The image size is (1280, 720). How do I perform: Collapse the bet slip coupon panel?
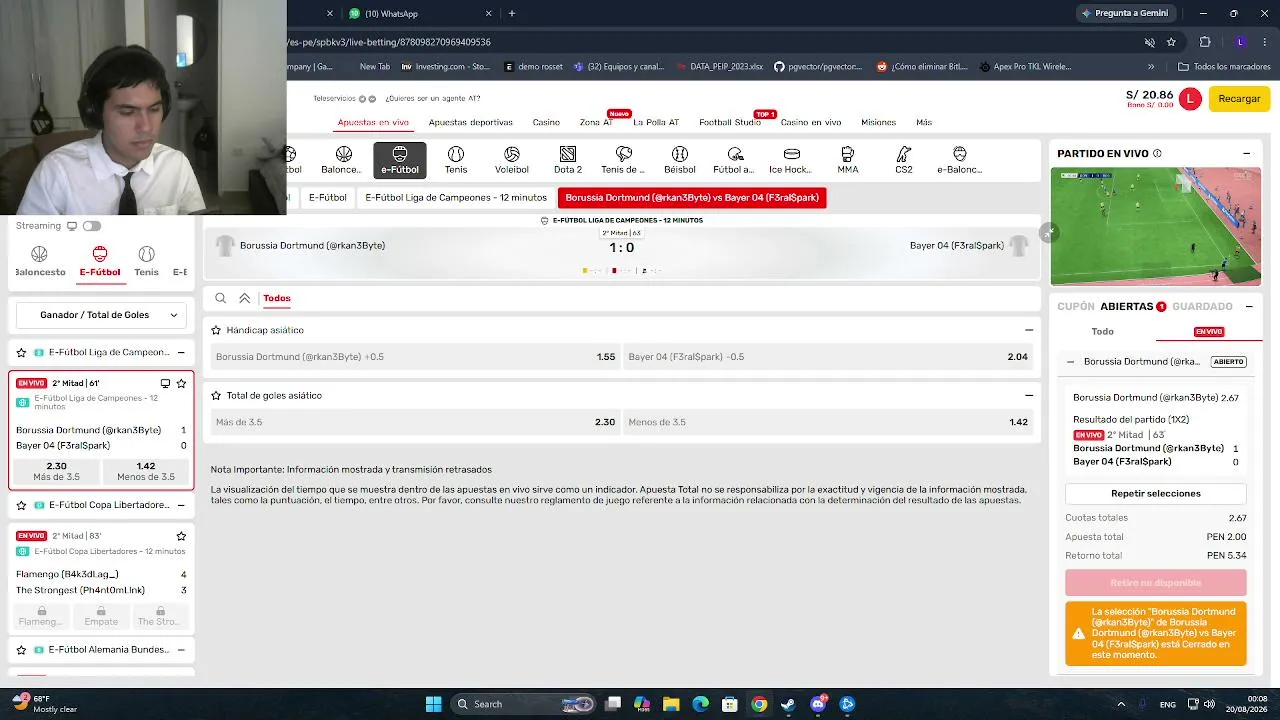pos(1249,307)
